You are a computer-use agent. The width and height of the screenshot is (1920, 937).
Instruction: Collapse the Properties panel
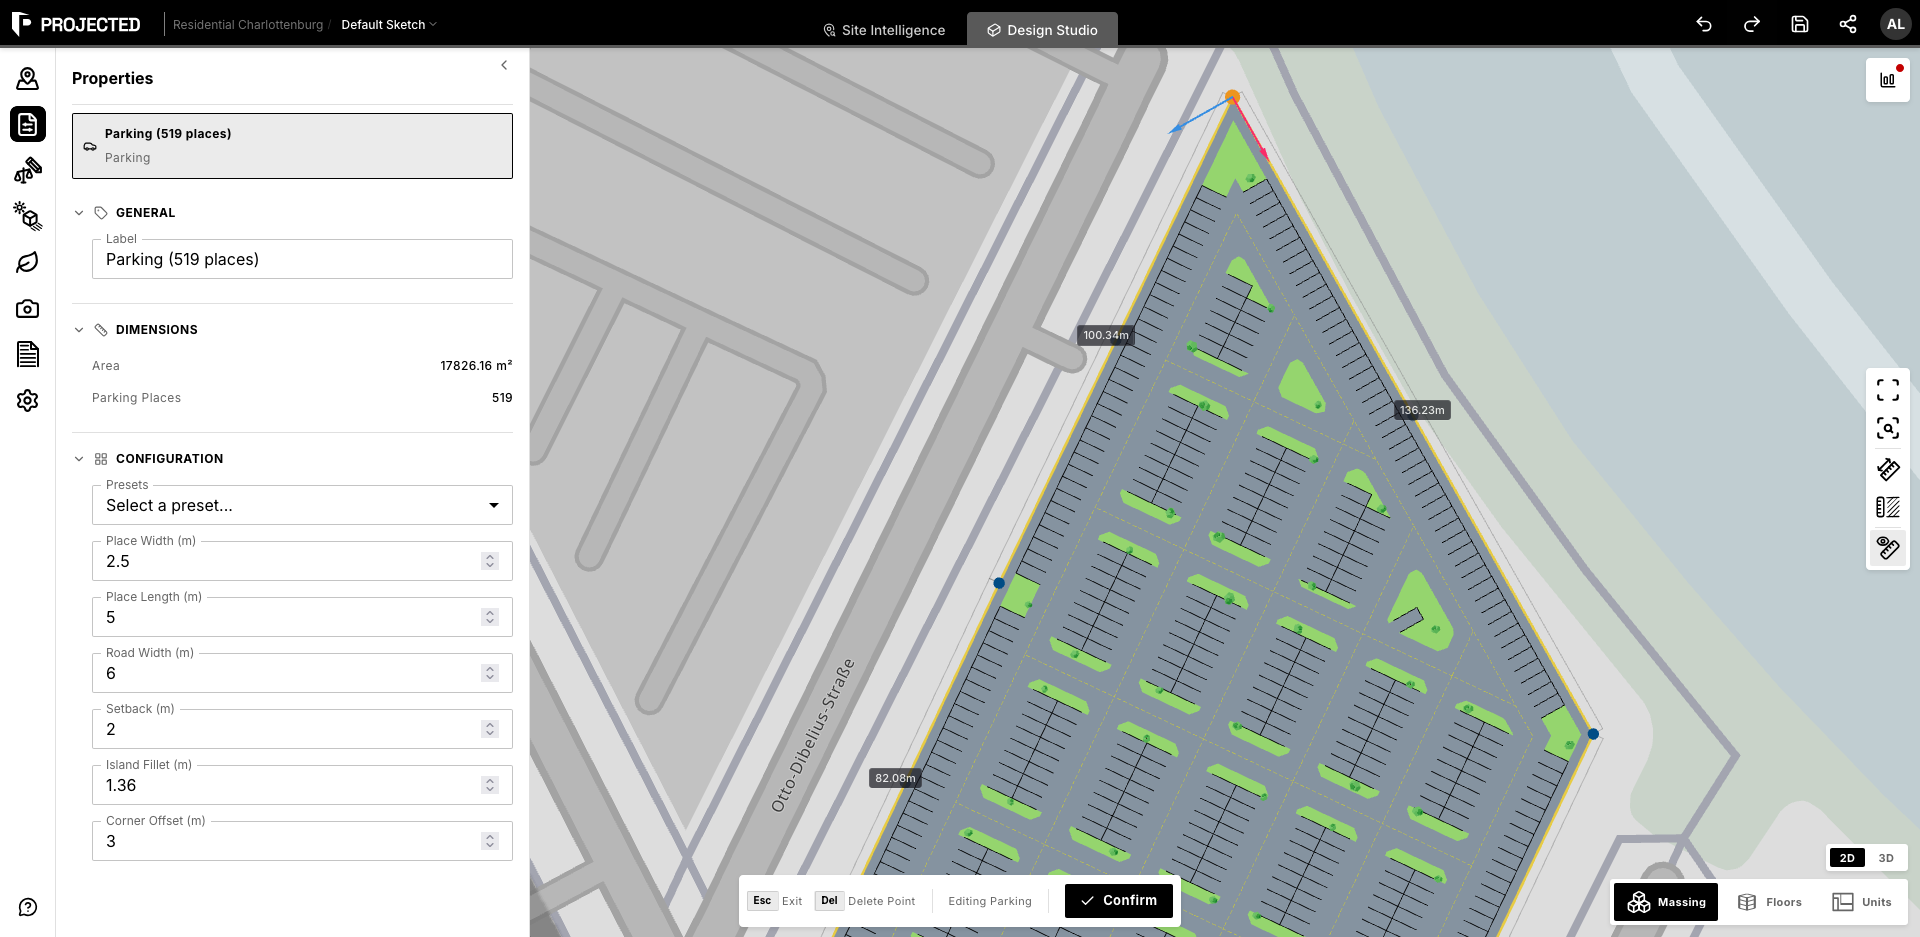pos(504,65)
